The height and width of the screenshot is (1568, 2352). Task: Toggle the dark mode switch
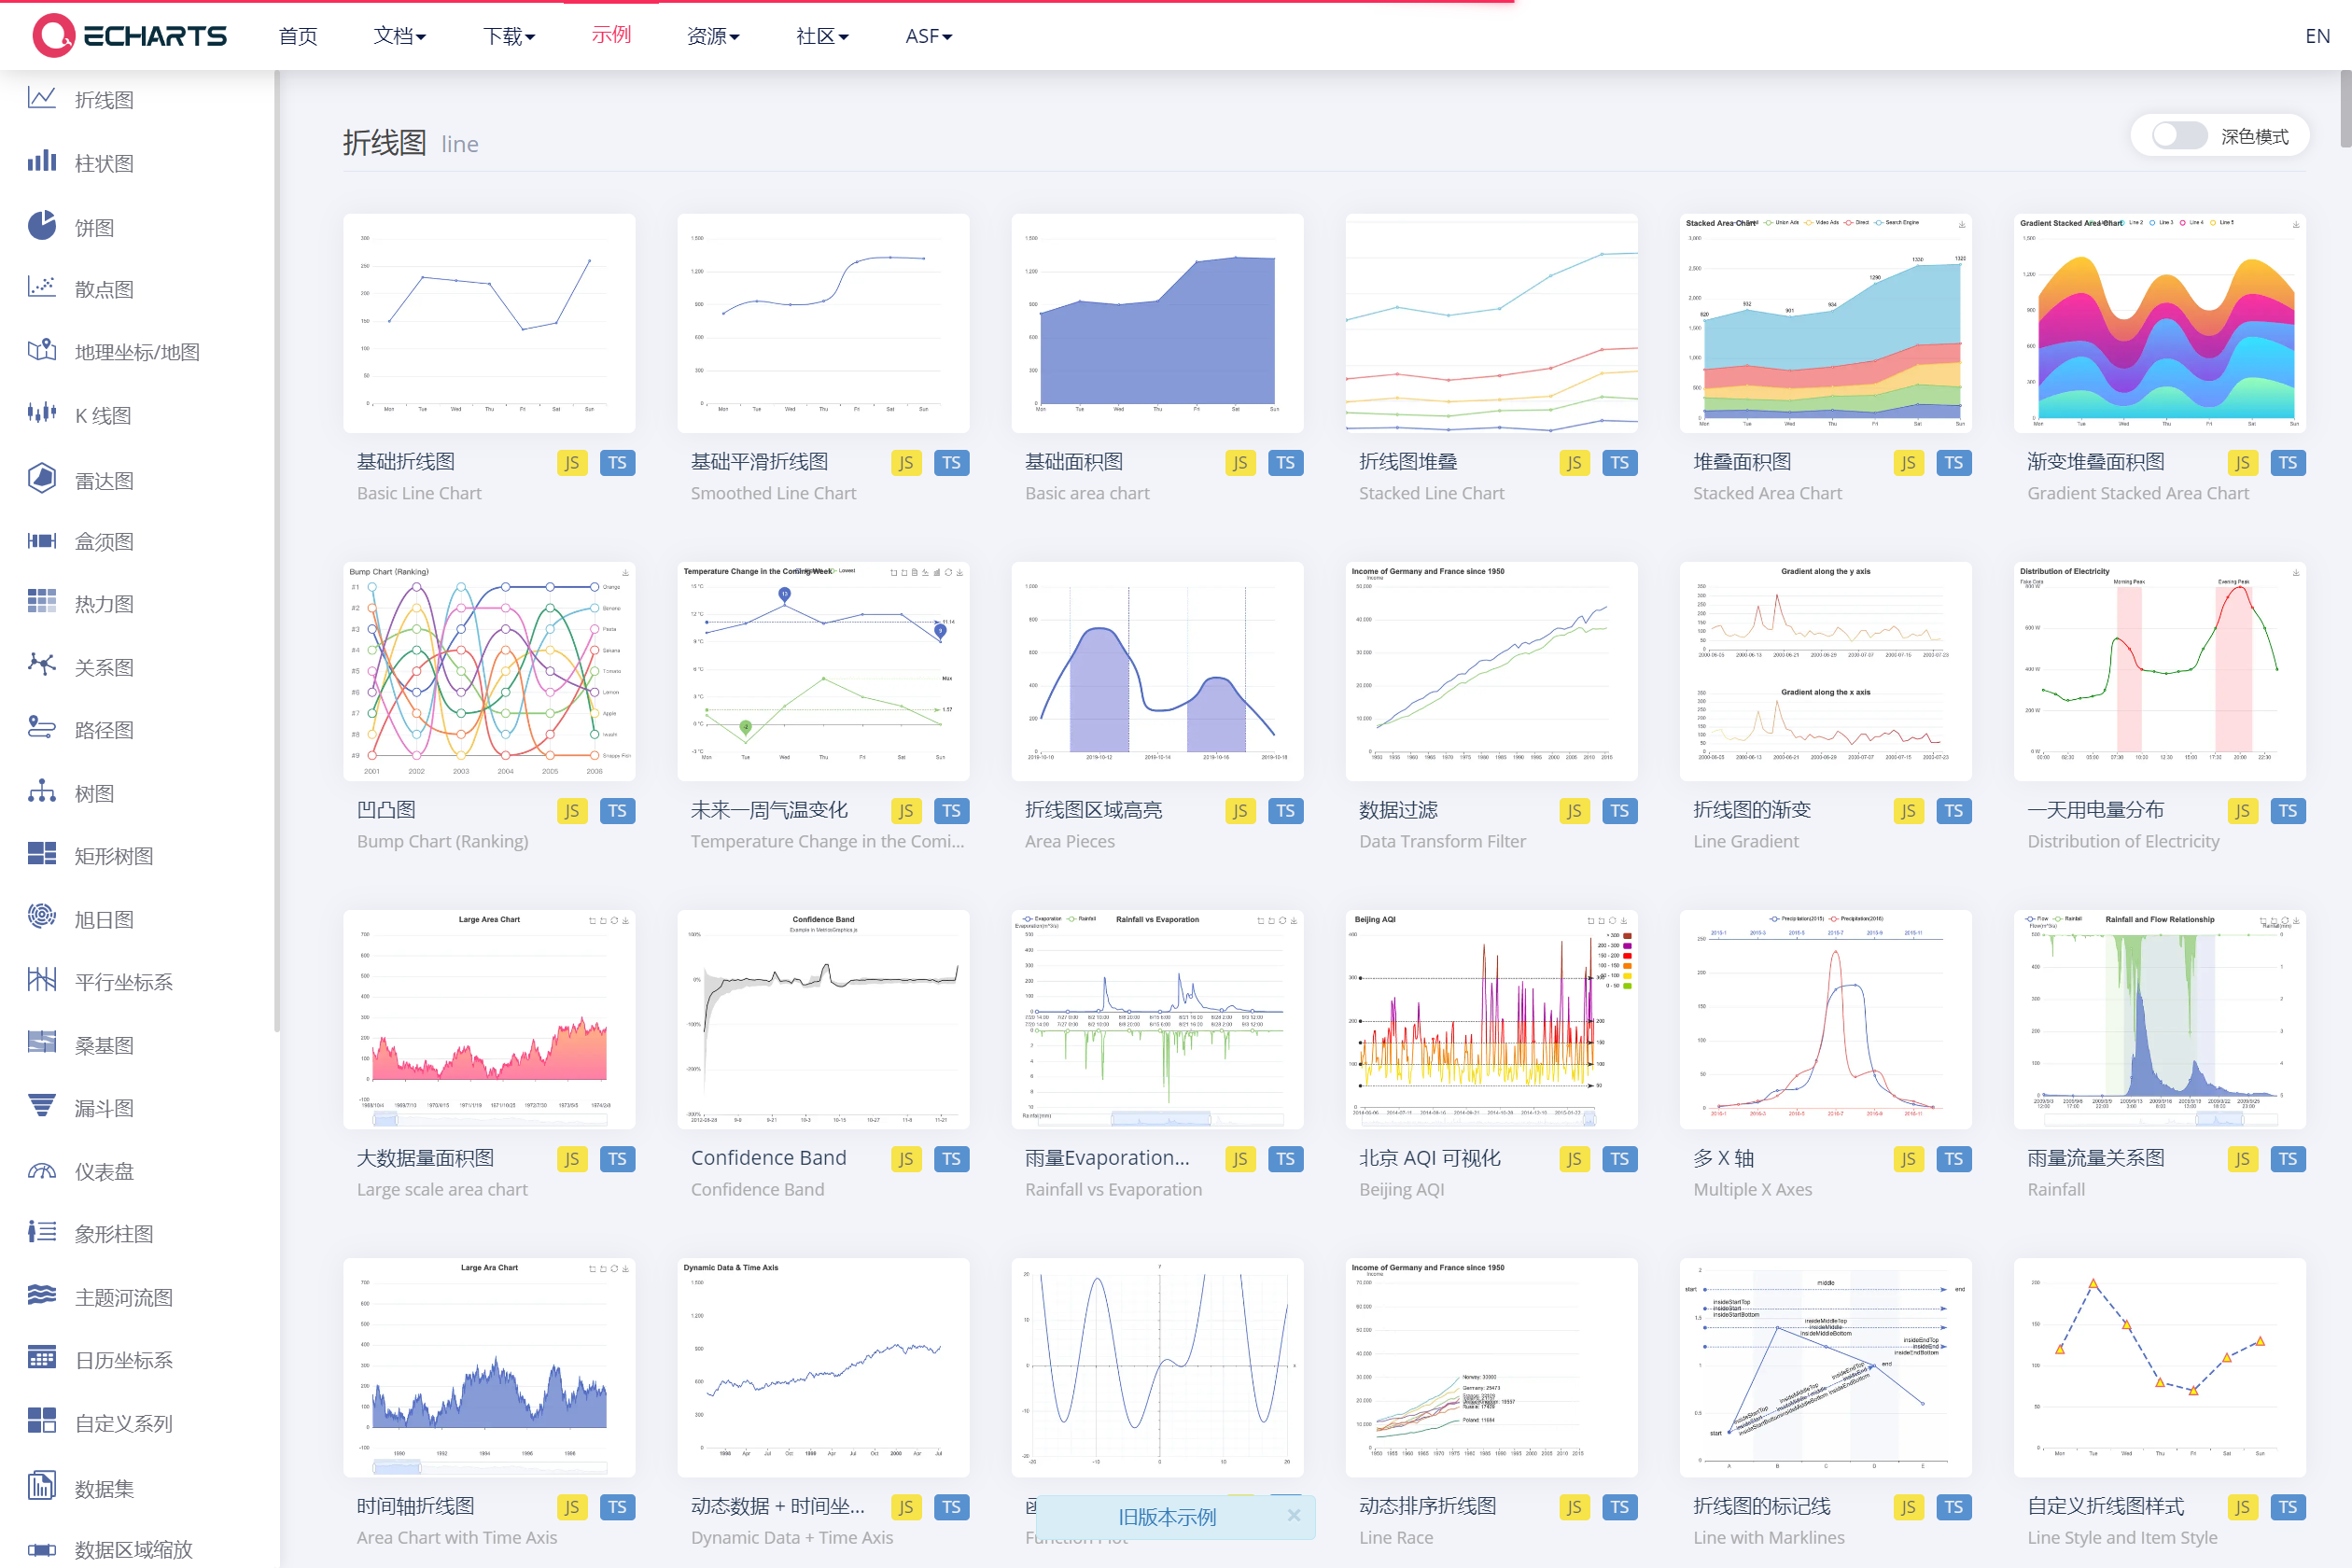(2178, 136)
